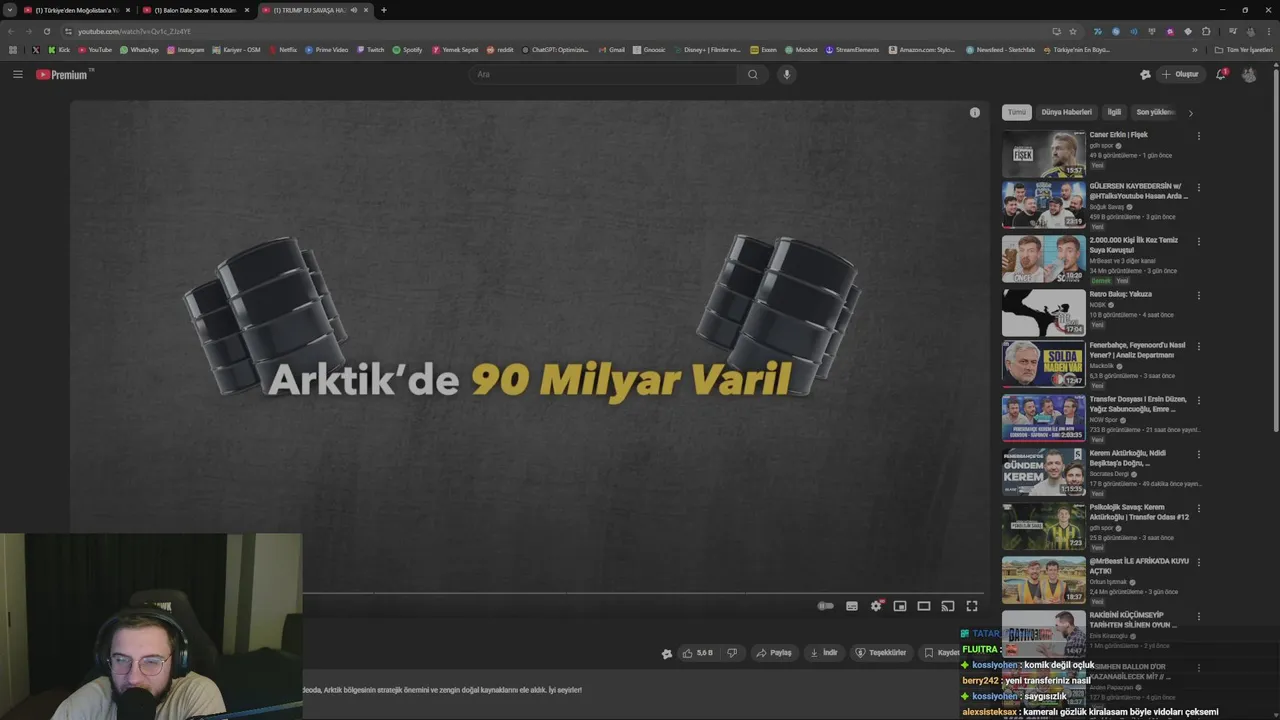Open options menu for Retro Bakış: Yakuza

pos(1199,295)
